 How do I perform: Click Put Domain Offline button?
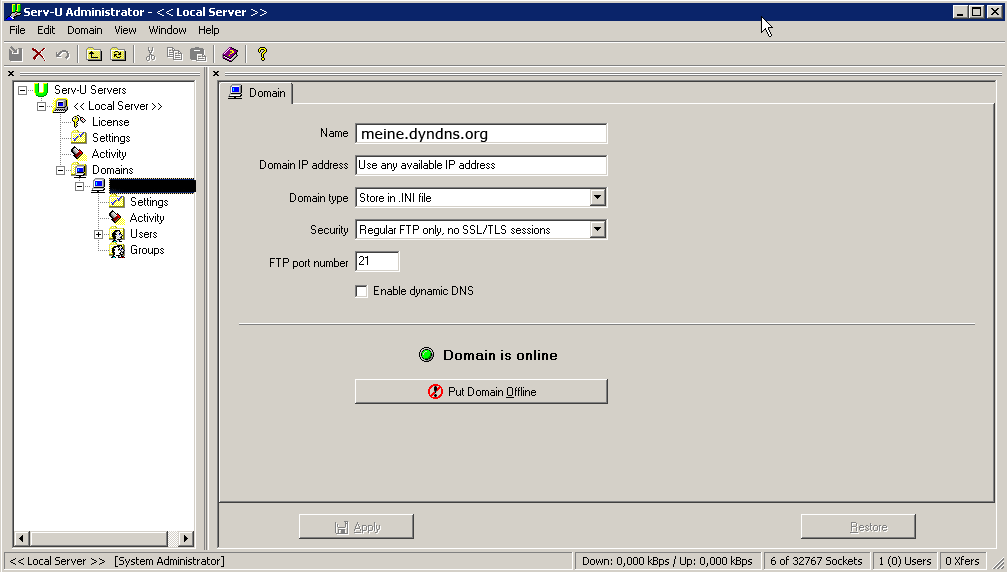click(x=481, y=392)
